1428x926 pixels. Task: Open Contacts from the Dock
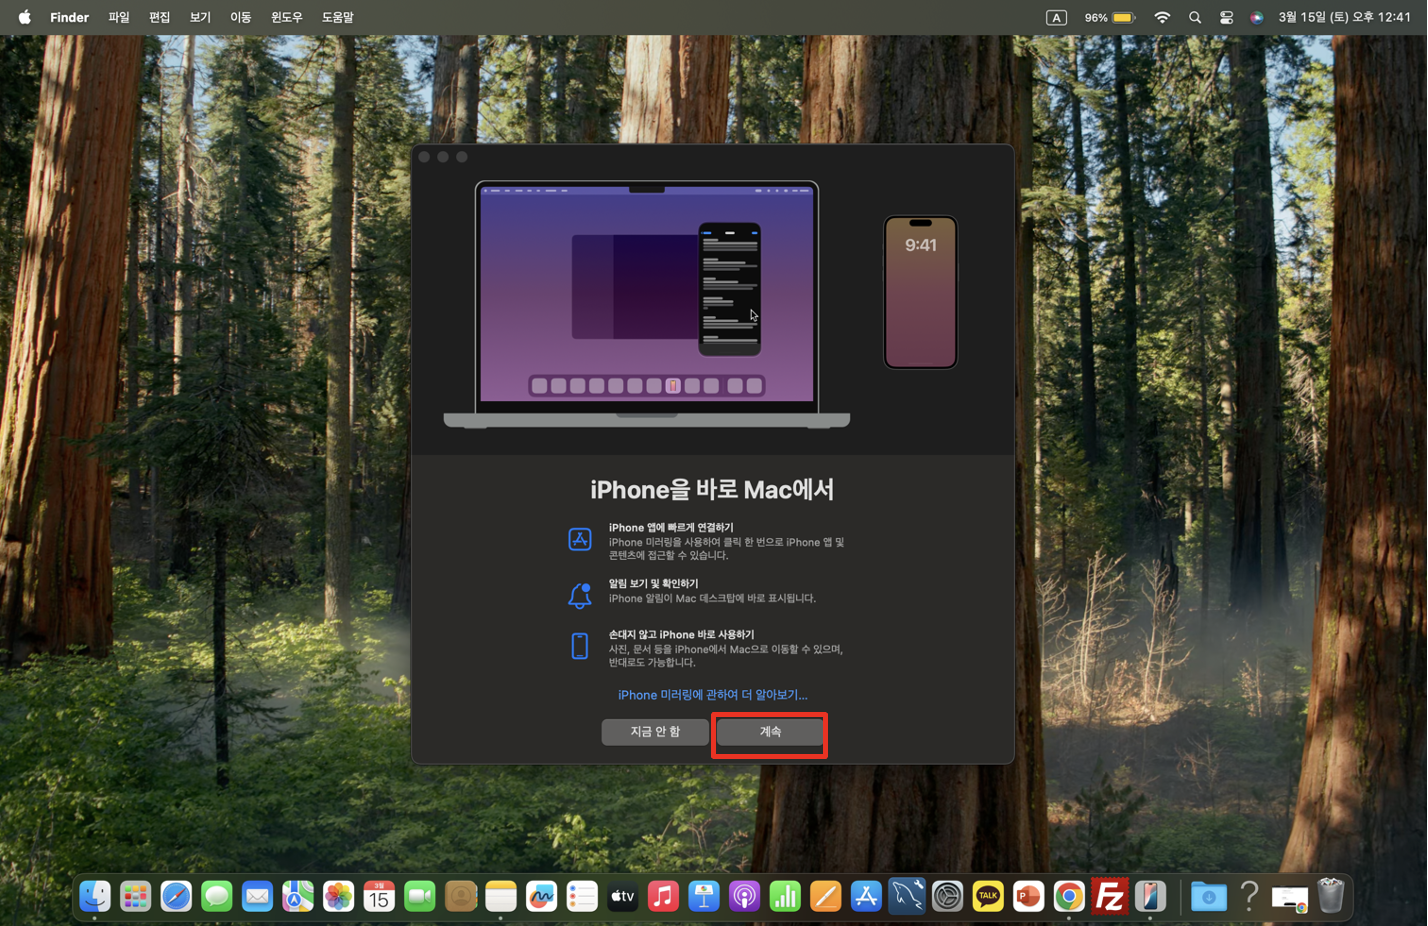tap(461, 897)
